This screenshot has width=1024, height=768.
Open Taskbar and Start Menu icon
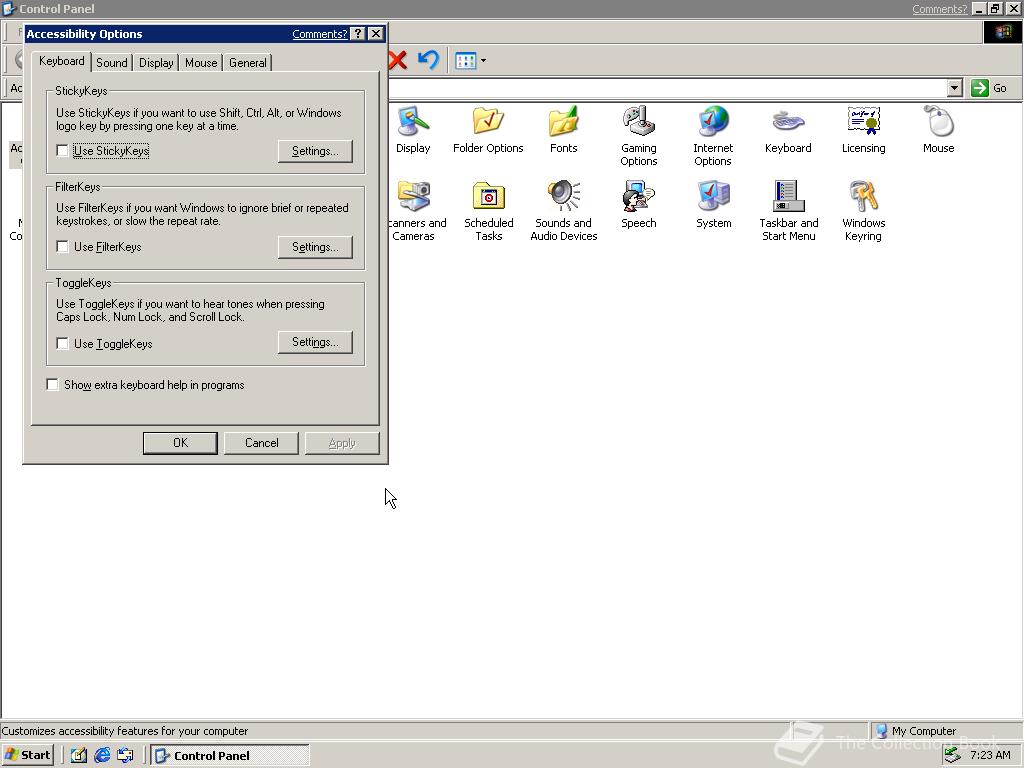pos(788,210)
